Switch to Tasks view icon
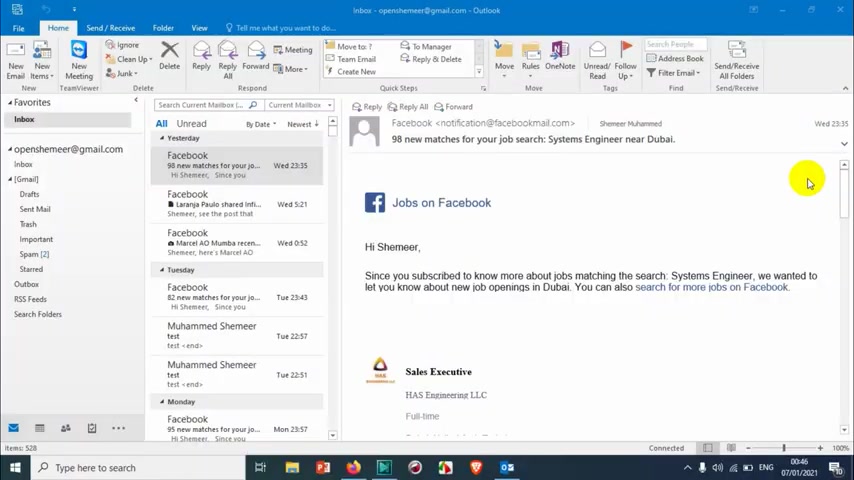The width and height of the screenshot is (854, 480). [92, 428]
